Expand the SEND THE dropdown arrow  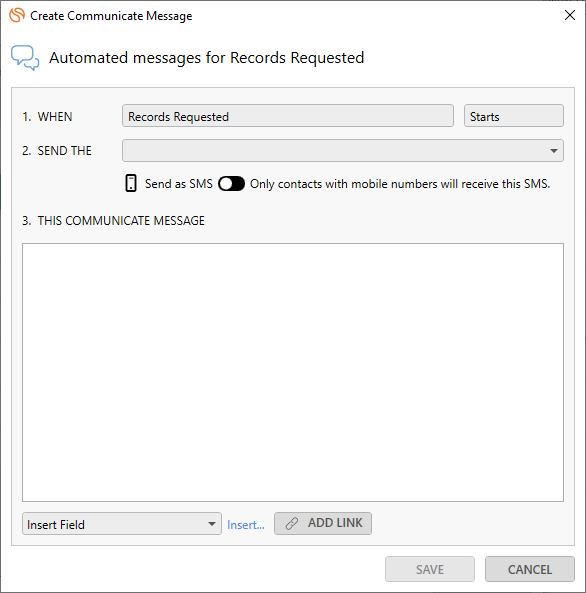(554, 151)
